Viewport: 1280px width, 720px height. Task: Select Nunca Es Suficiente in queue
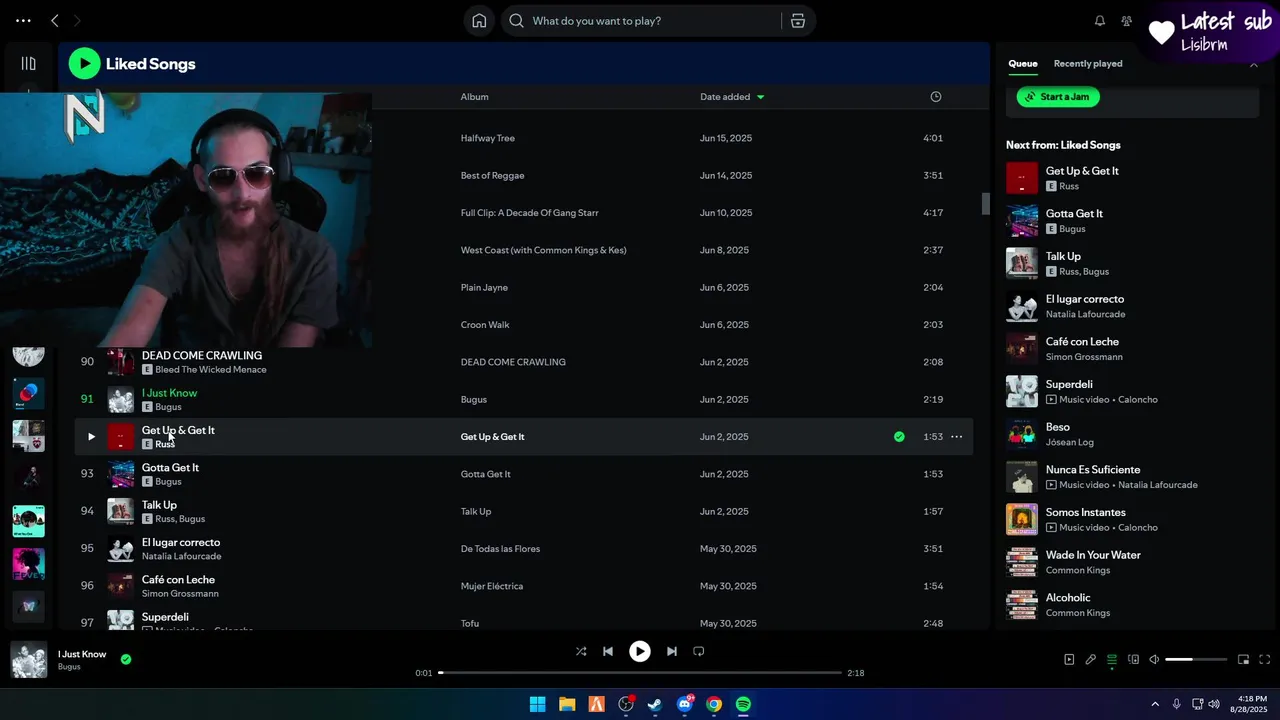[x=1132, y=476]
